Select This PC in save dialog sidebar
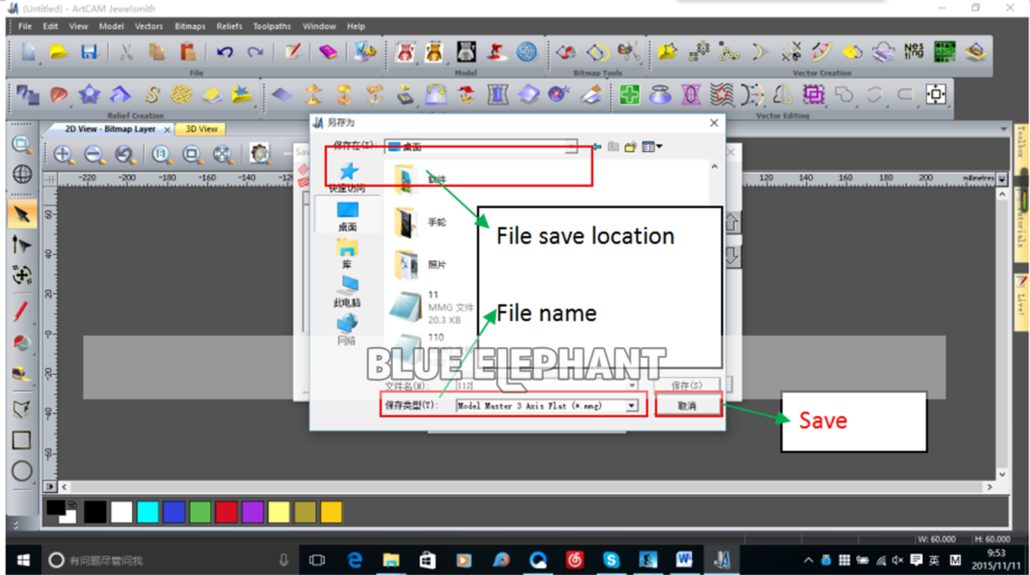This screenshot has height=575, width=1030. 347,292
